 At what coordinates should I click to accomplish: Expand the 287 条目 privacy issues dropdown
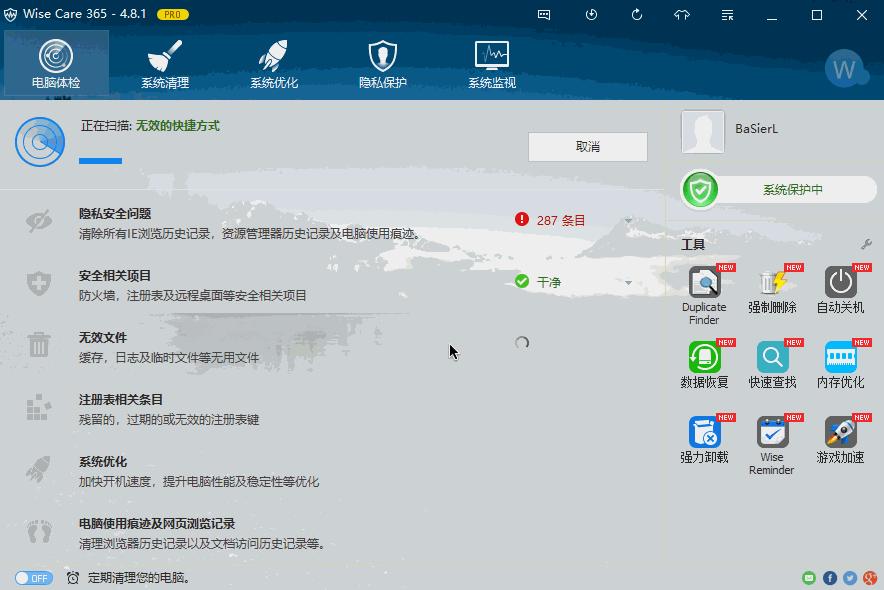(x=628, y=220)
